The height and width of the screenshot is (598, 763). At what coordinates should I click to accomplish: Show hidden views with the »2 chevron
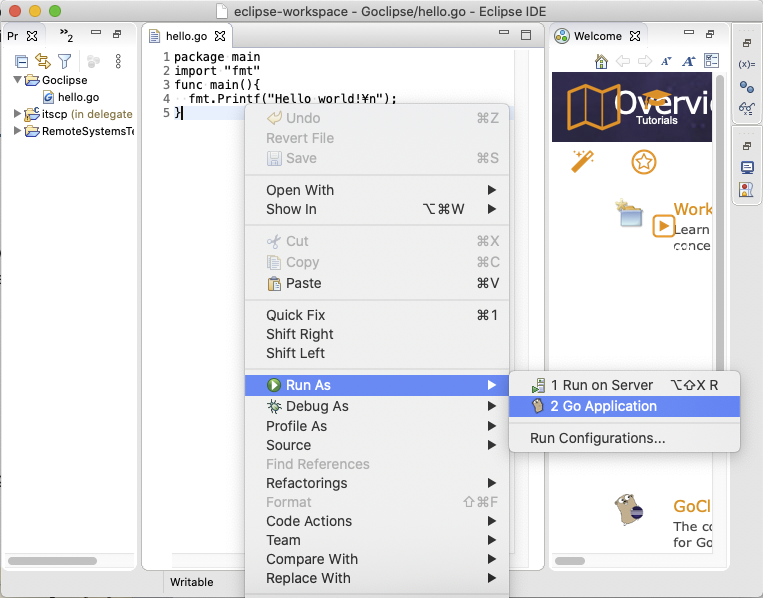coord(66,36)
